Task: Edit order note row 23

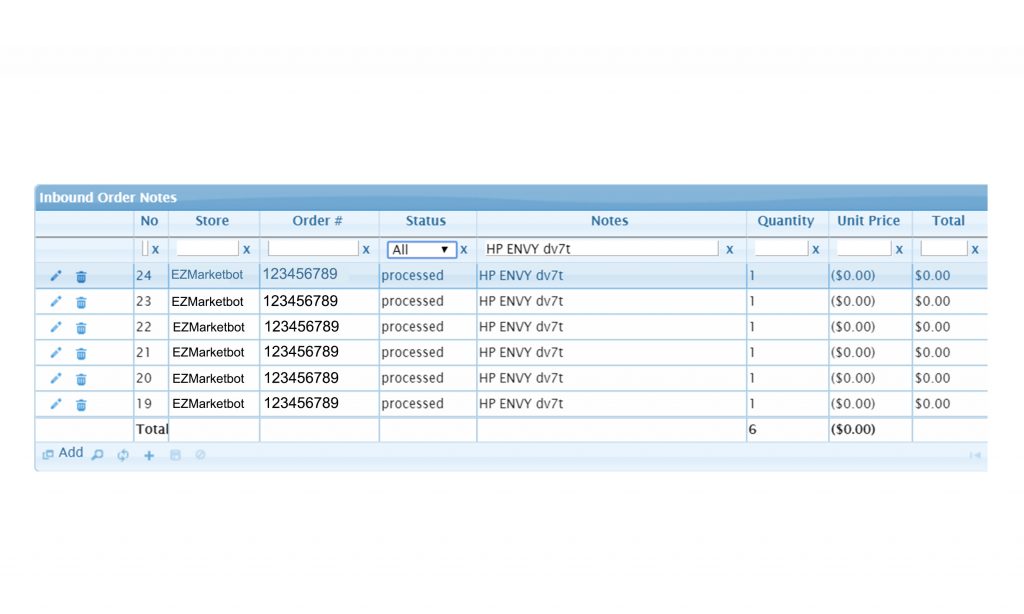Action: point(56,302)
